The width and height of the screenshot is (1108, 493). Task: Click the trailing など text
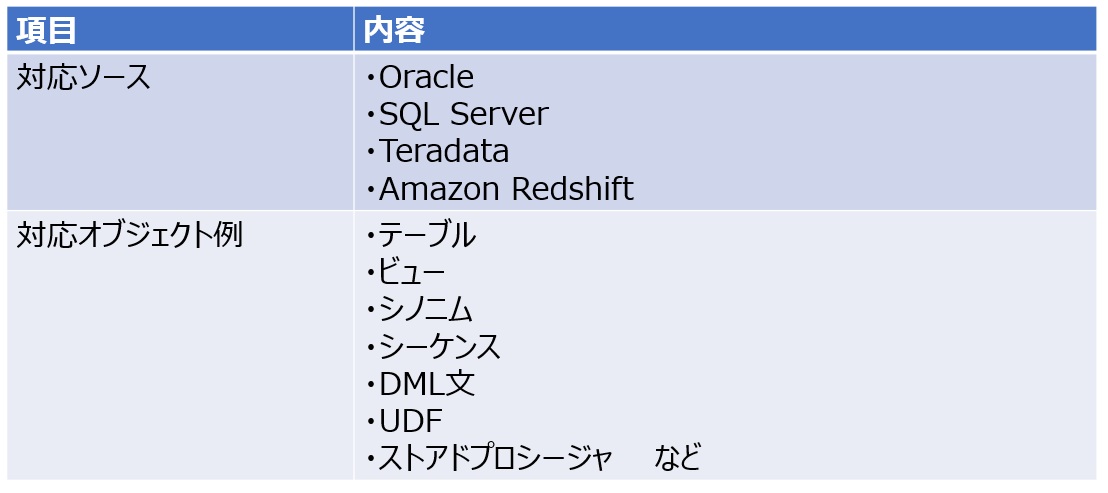[678, 459]
